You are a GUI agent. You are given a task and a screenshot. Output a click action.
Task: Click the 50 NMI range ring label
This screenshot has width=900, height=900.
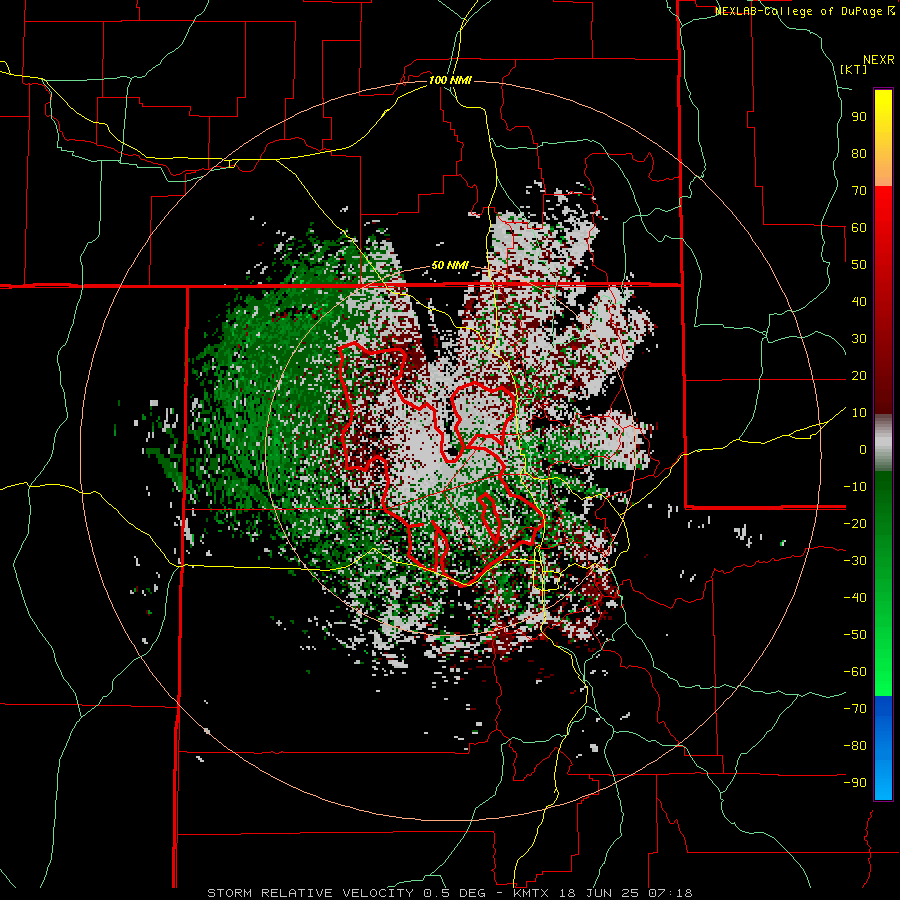(x=449, y=266)
